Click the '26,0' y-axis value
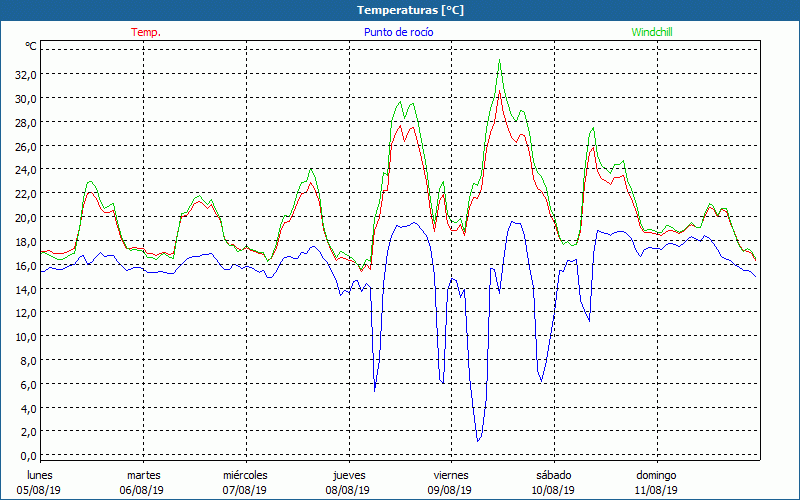This screenshot has width=800, height=500. click(26, 146)
